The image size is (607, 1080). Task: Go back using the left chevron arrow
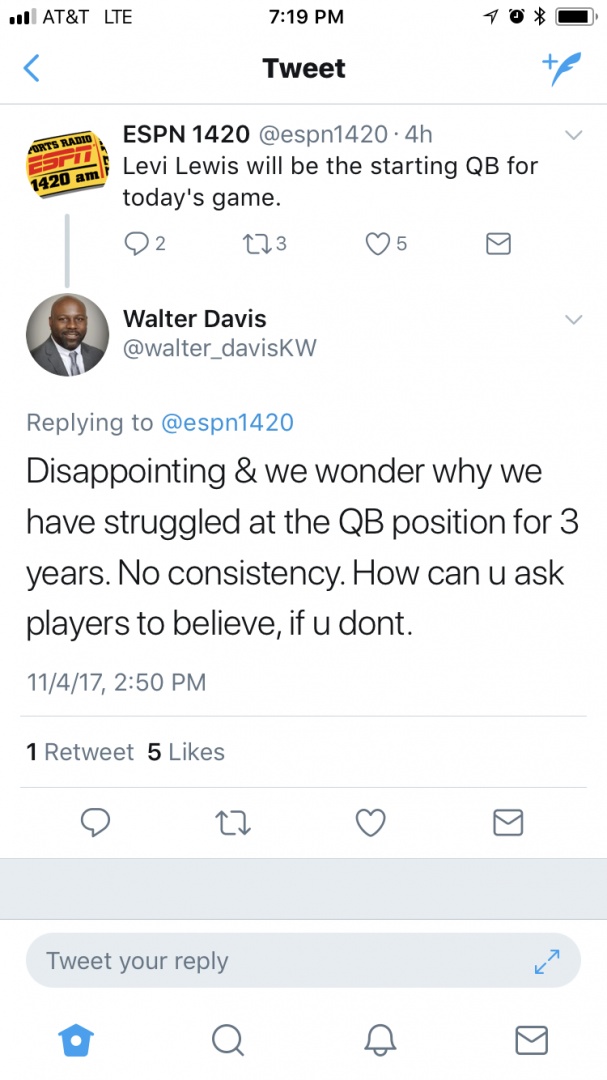point(32,69)
